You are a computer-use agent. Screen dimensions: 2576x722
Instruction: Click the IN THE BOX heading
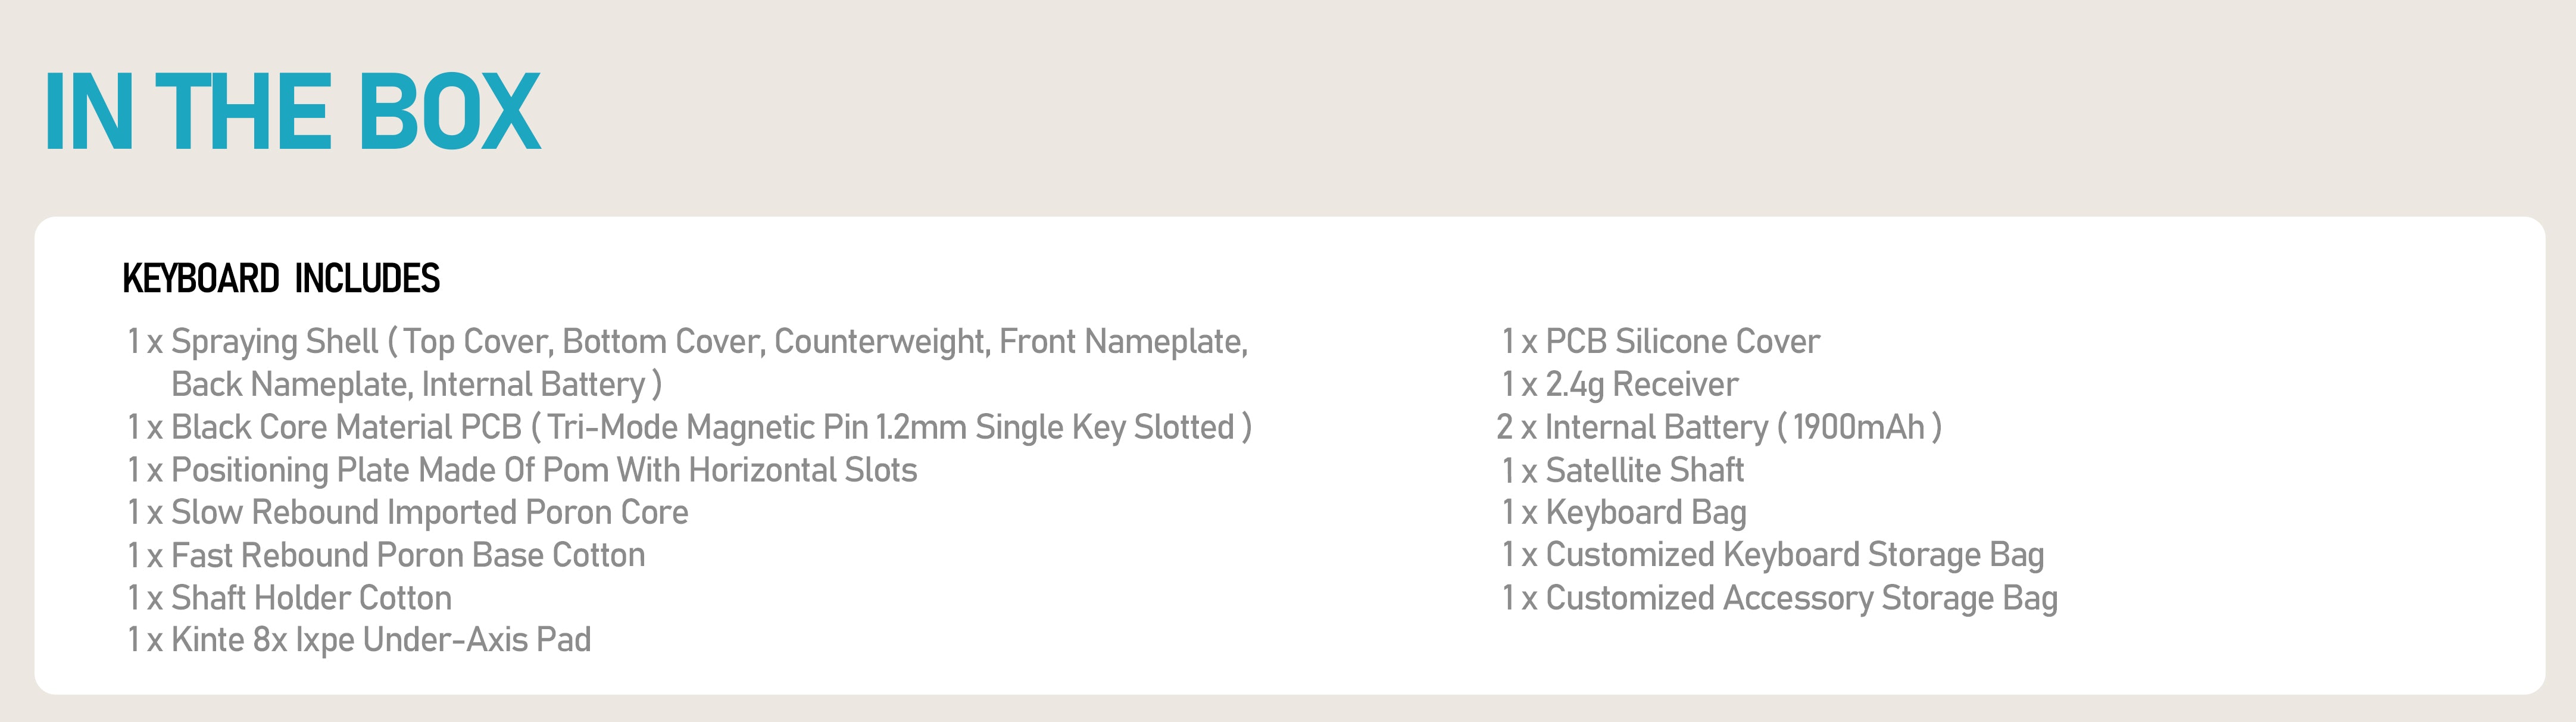[x=291, y=112]
